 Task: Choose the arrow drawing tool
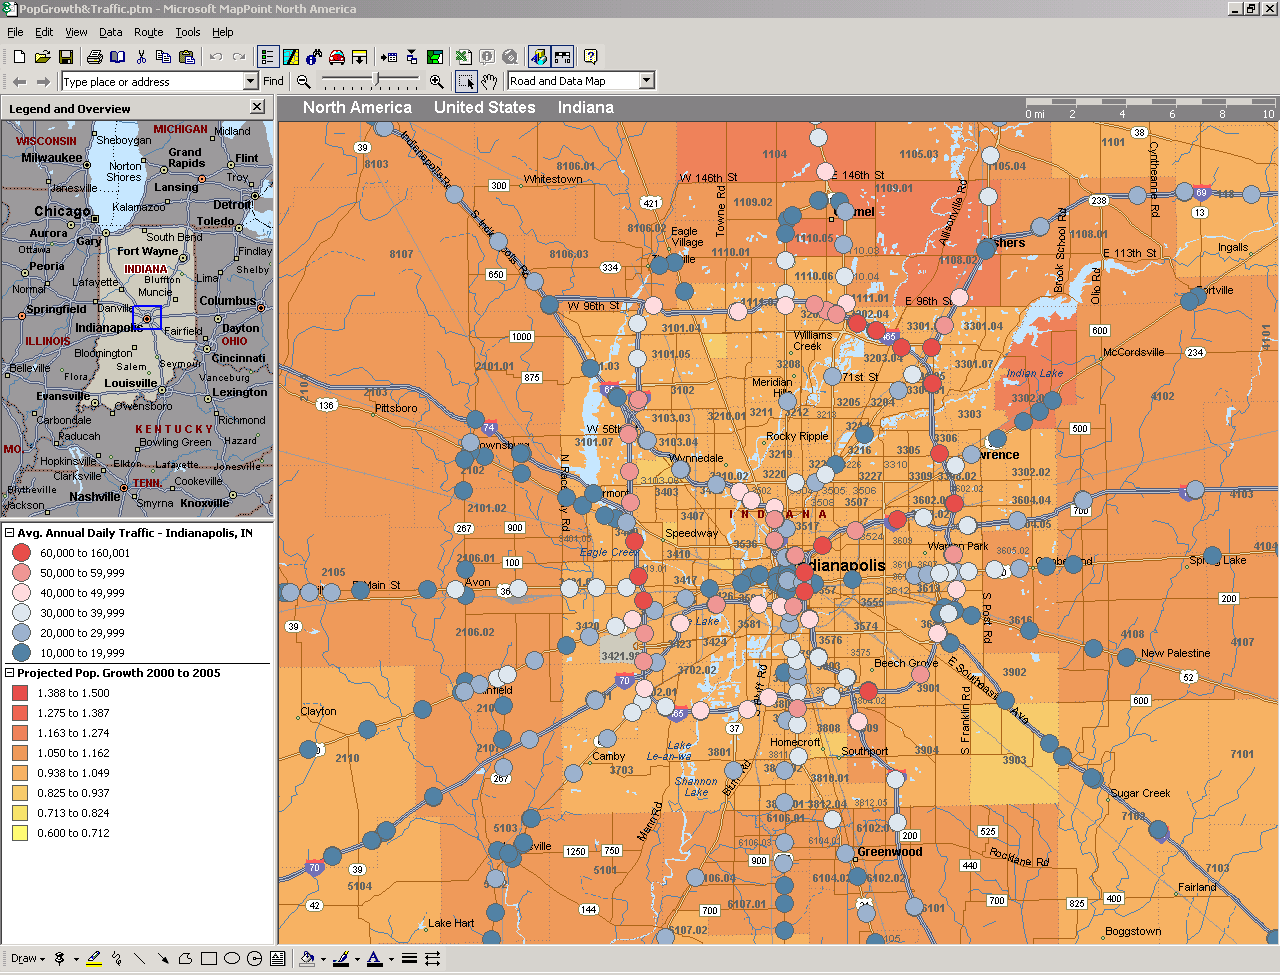pyautogui.click(x=162, y=958)
